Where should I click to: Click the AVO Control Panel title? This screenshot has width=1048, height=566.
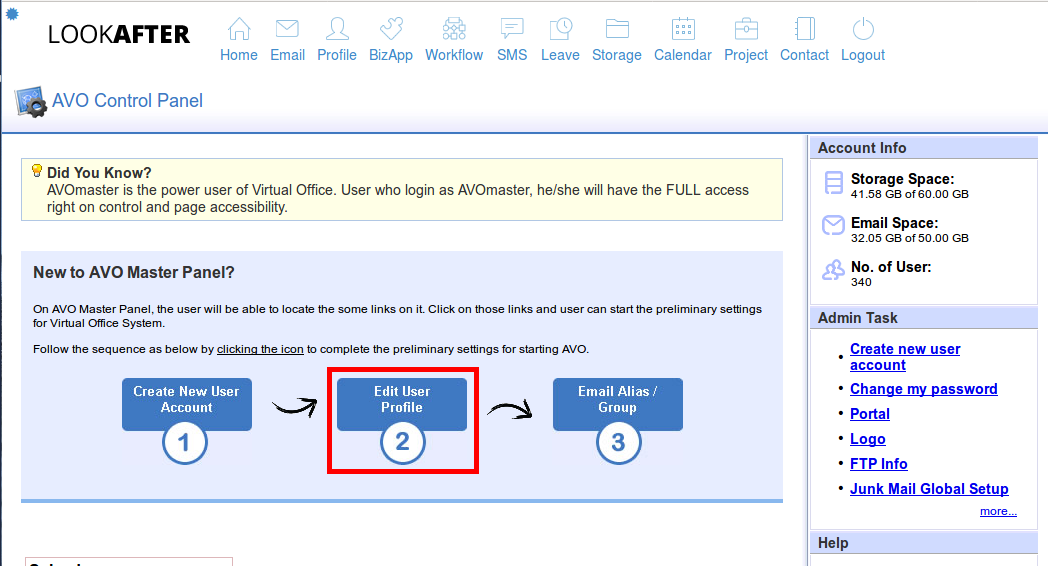point(127,100)
